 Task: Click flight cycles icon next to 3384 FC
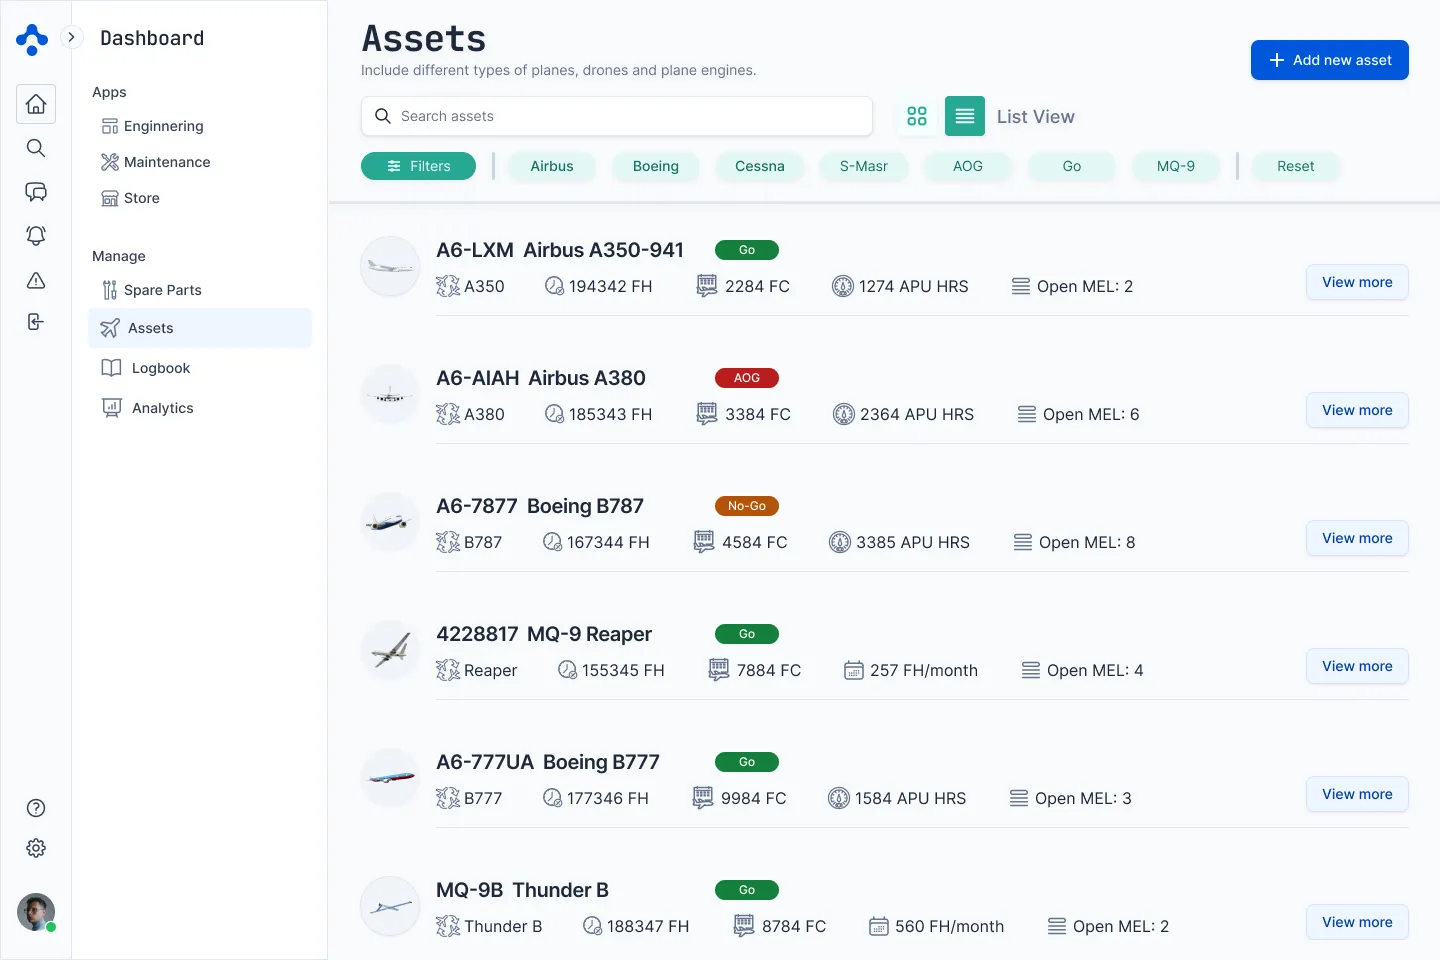[x=707, y=414]
